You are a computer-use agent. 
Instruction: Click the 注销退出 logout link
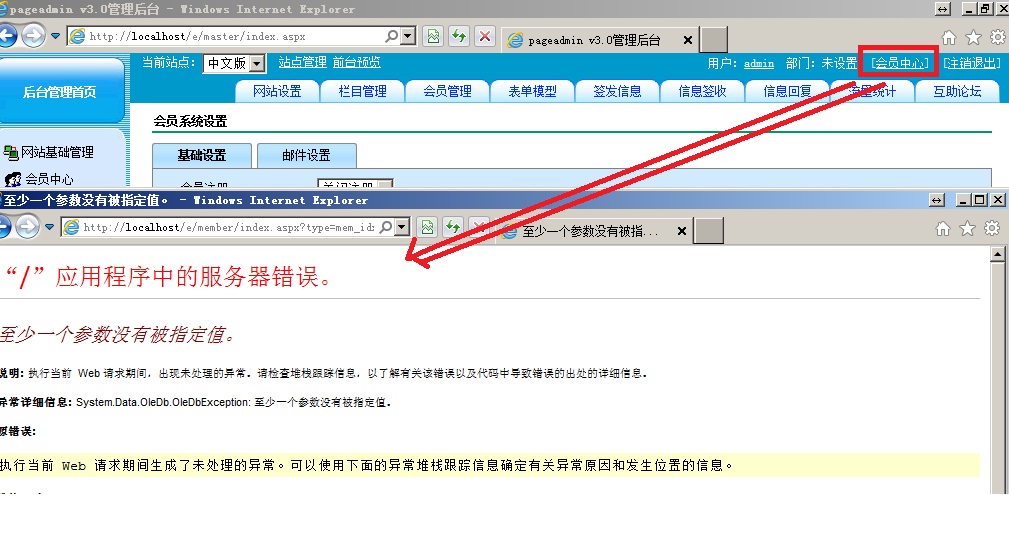pyautogui.click(x=972, y=63)
